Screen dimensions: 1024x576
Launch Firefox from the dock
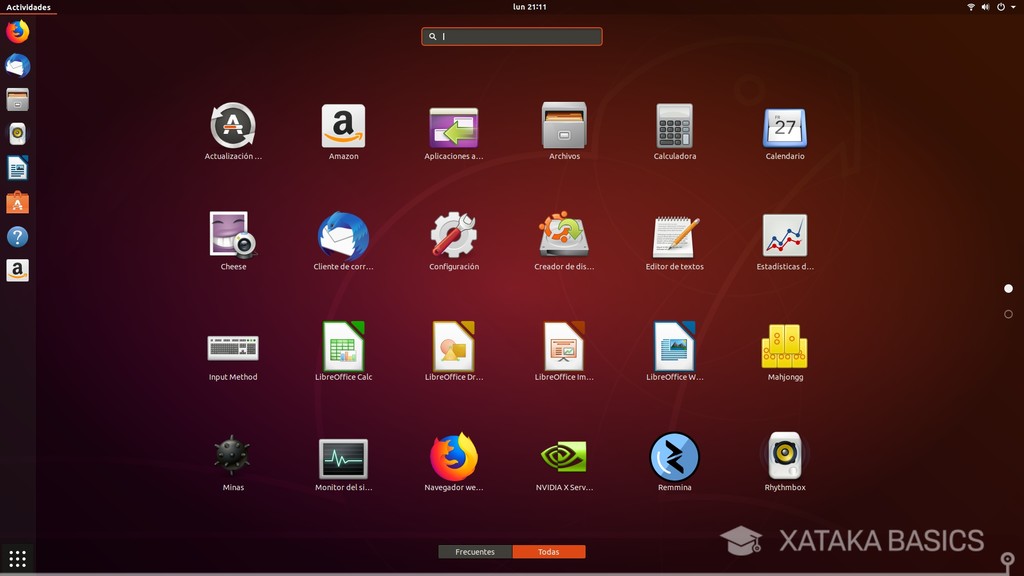click(x=17, y=31)
